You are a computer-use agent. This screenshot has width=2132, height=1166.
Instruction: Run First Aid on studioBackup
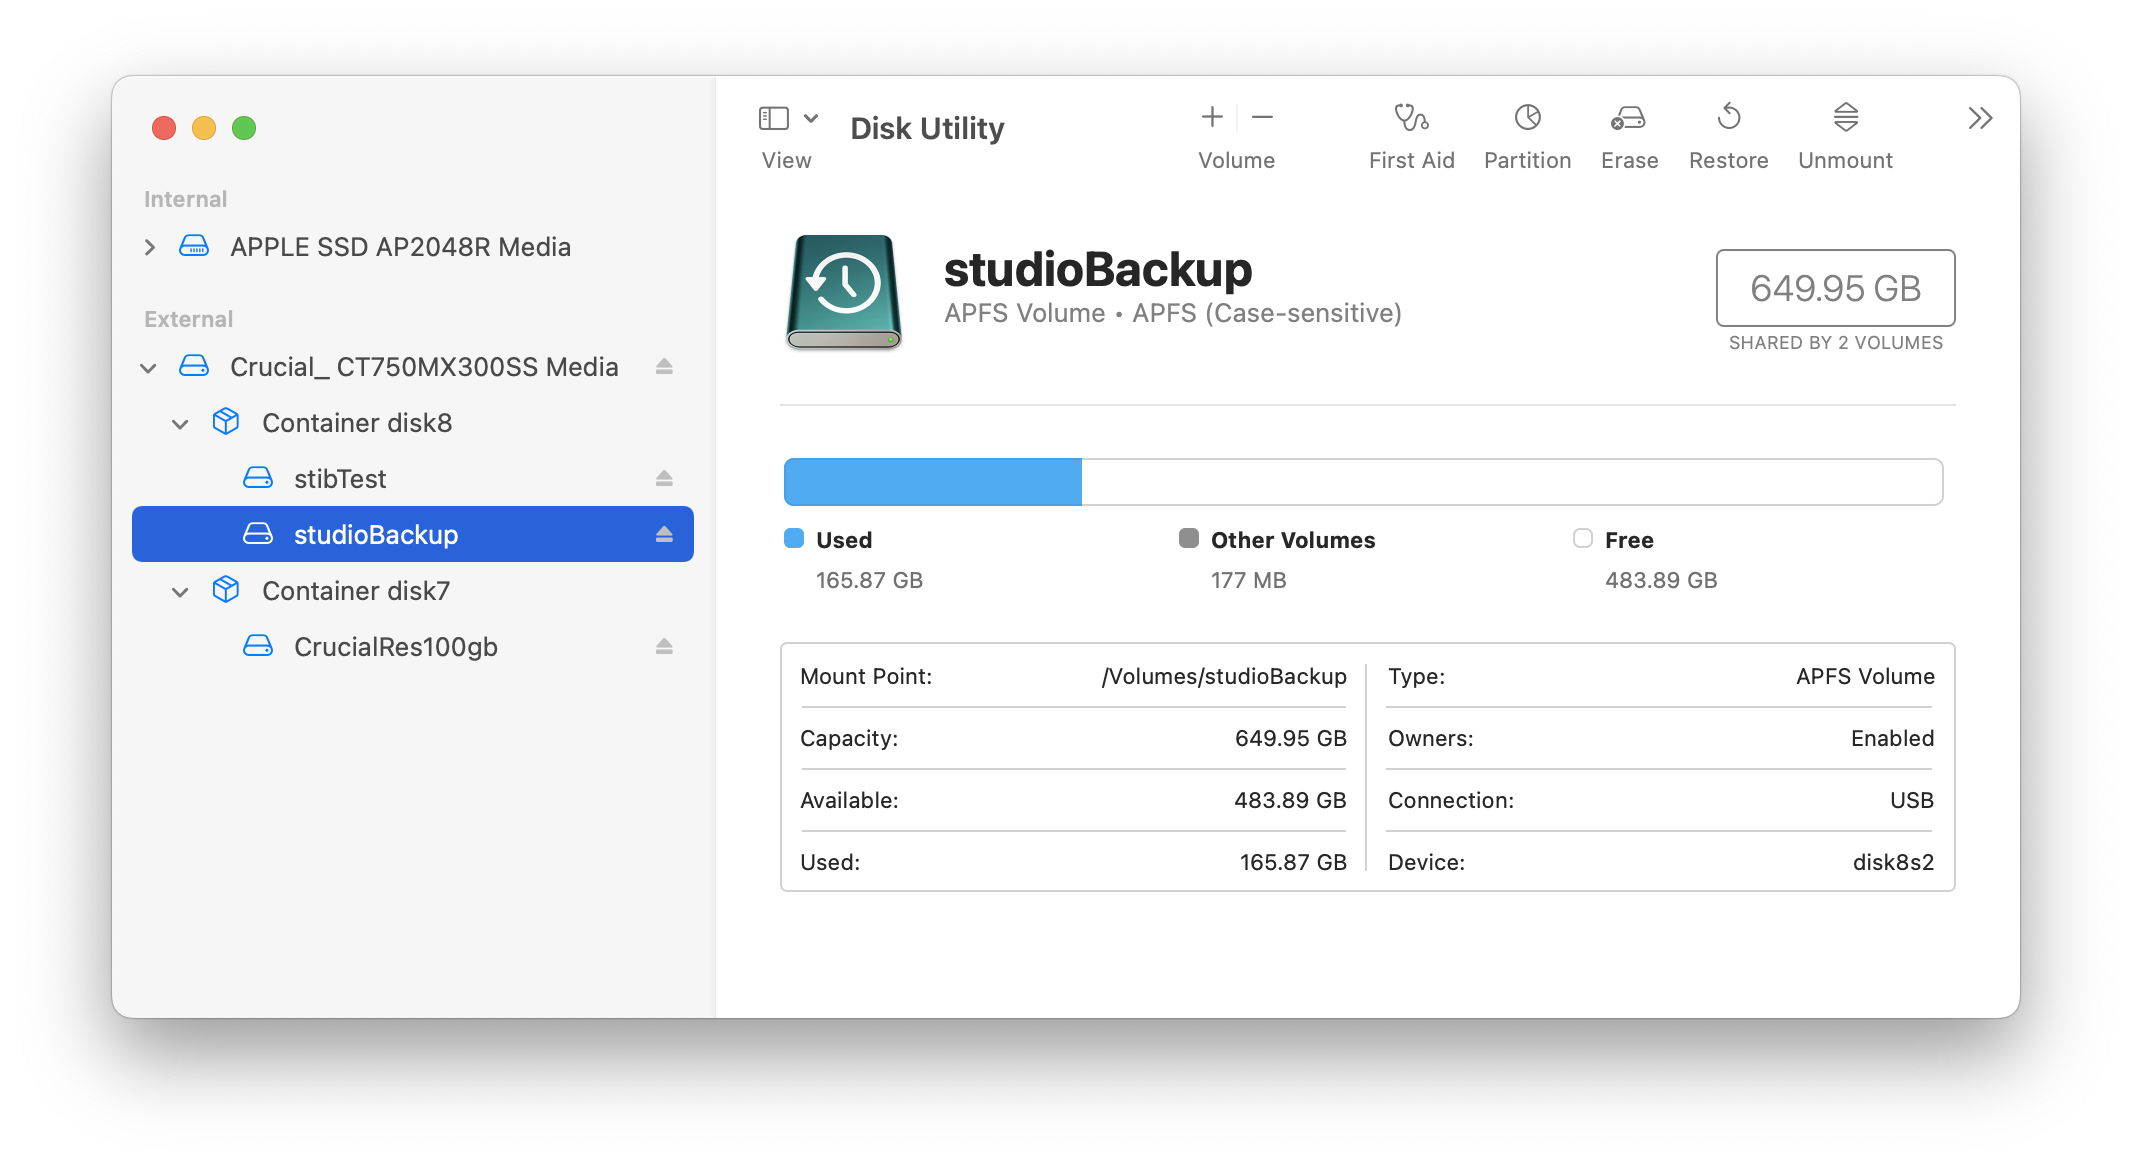point(1411,130)
